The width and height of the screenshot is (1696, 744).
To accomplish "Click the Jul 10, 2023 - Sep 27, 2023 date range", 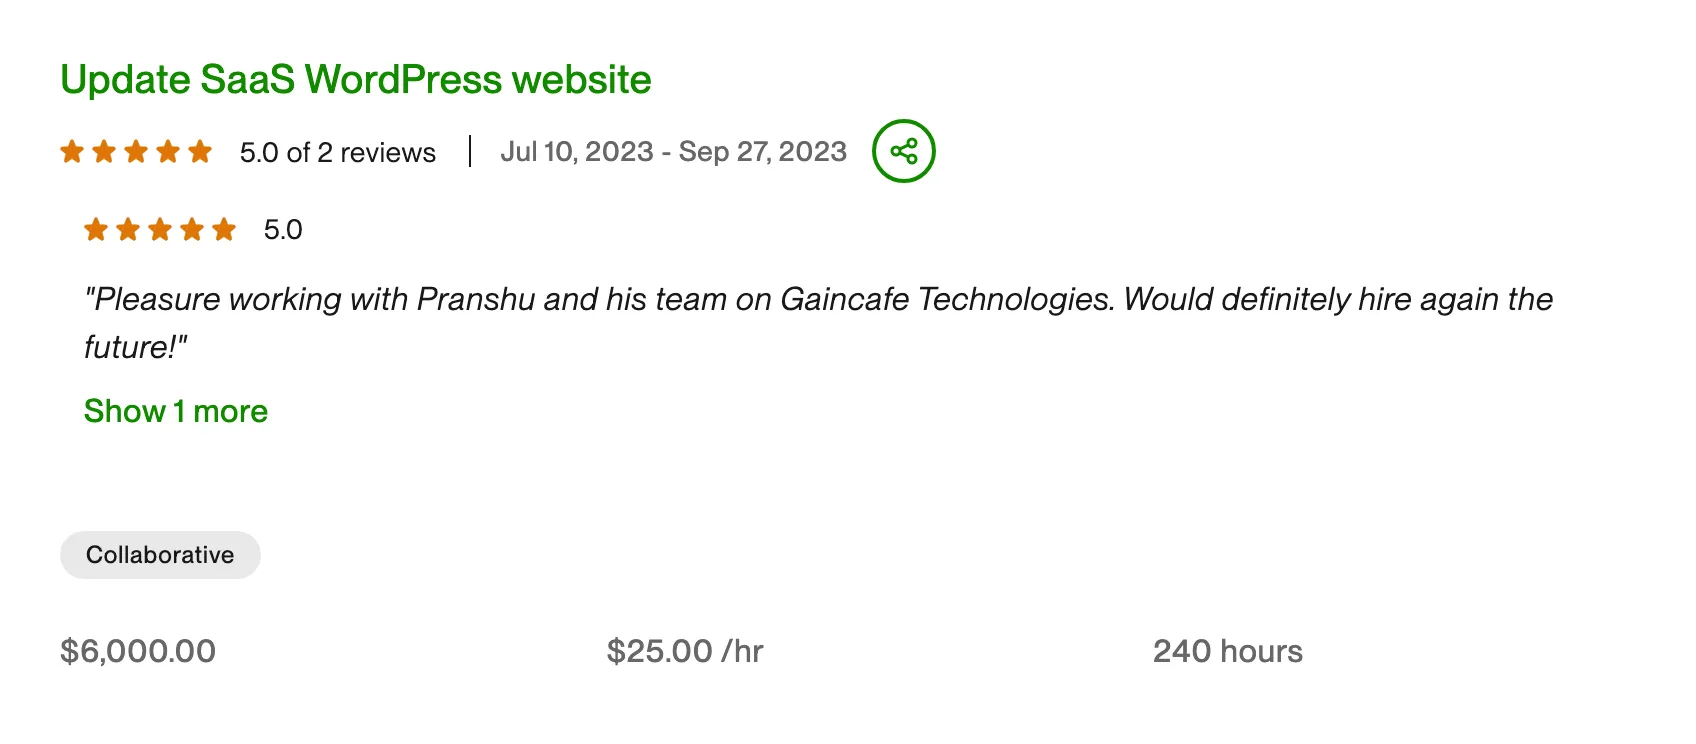I will (673, 152).
